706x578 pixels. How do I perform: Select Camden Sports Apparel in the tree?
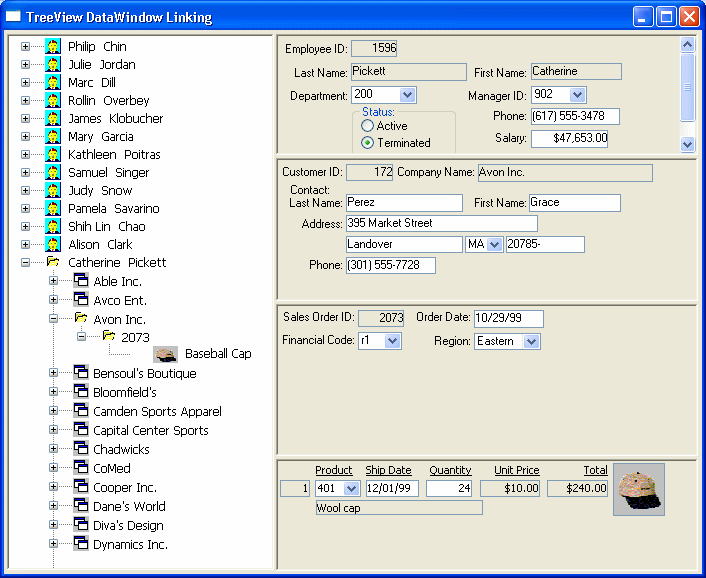pos(157,412)
